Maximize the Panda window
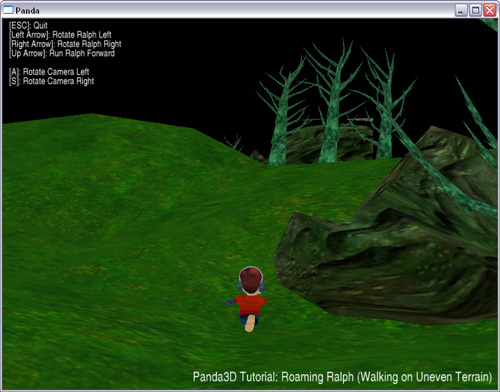 point(475,10)
